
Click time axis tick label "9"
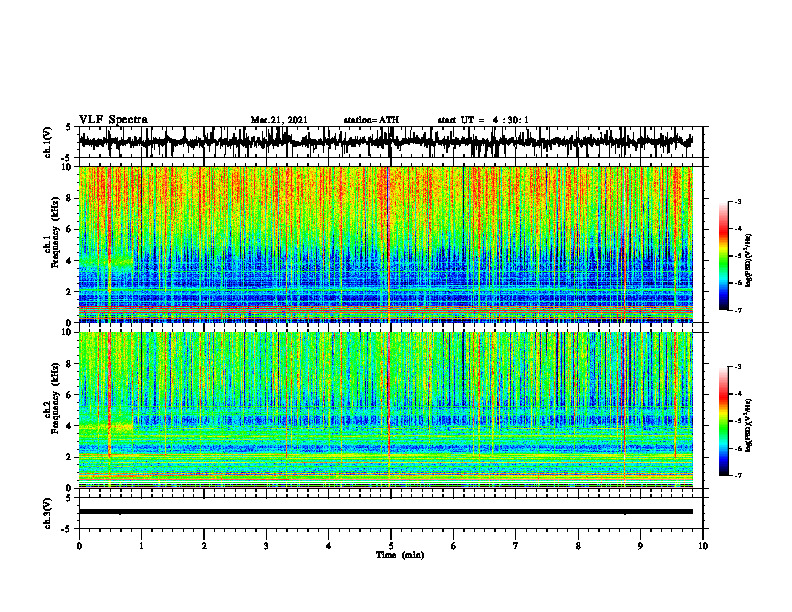[640, 546]
